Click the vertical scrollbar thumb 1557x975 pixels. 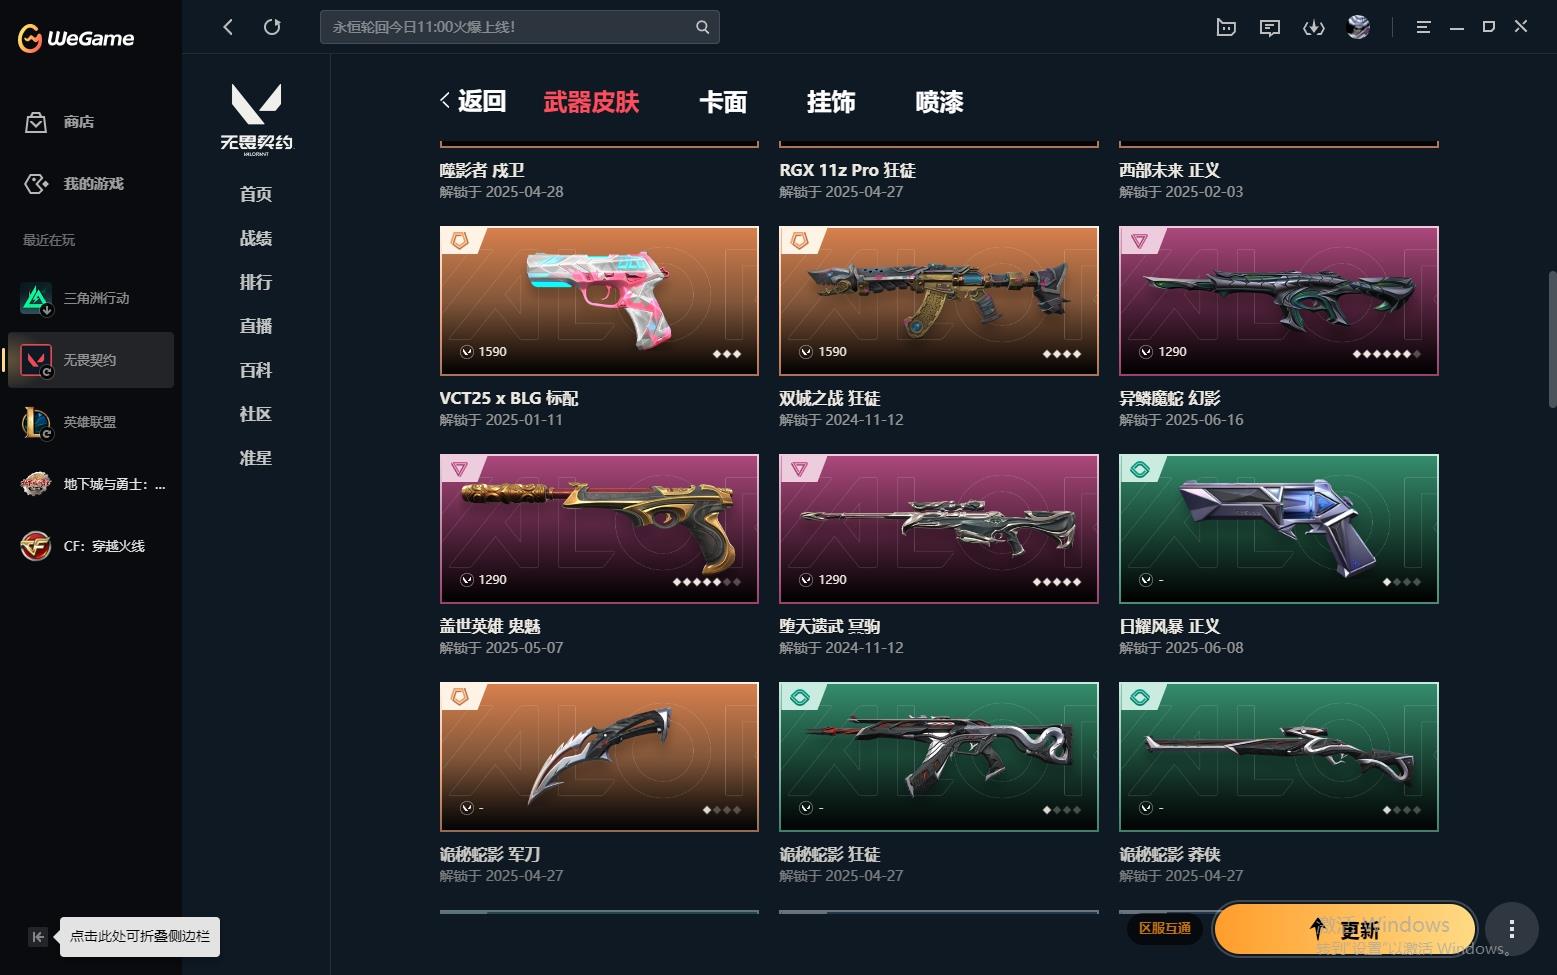pos(1551,339)
